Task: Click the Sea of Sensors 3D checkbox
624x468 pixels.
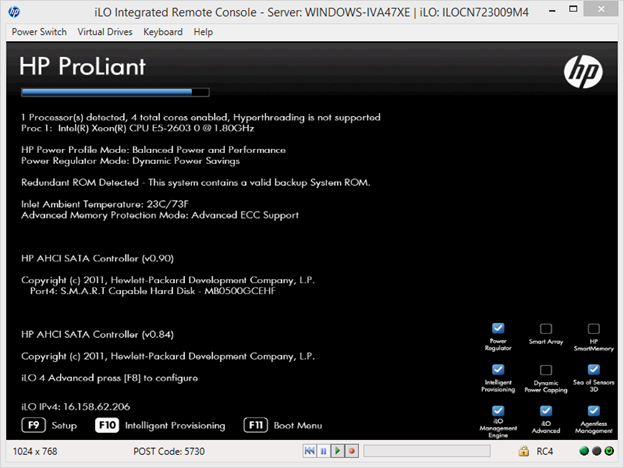Action: tap(593, 369)
